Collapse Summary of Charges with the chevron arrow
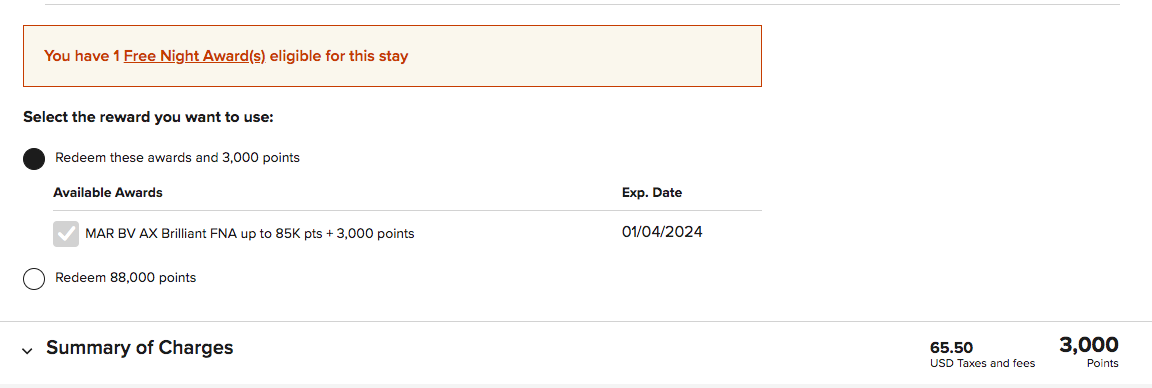Screen dimensions: 1152x388 coord(27,351)
